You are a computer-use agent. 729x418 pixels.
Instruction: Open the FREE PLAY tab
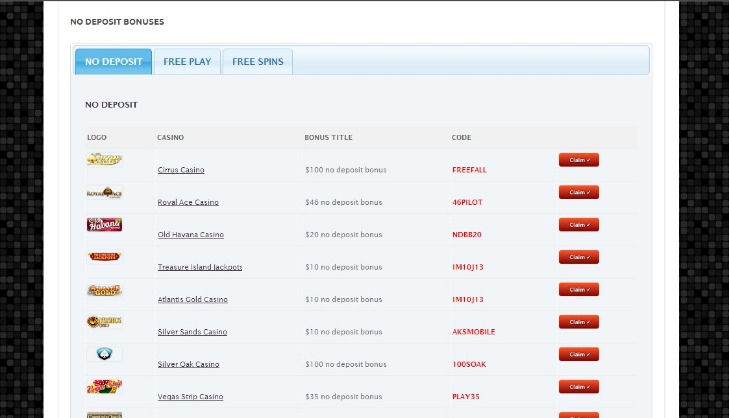(x=187, y=61)
